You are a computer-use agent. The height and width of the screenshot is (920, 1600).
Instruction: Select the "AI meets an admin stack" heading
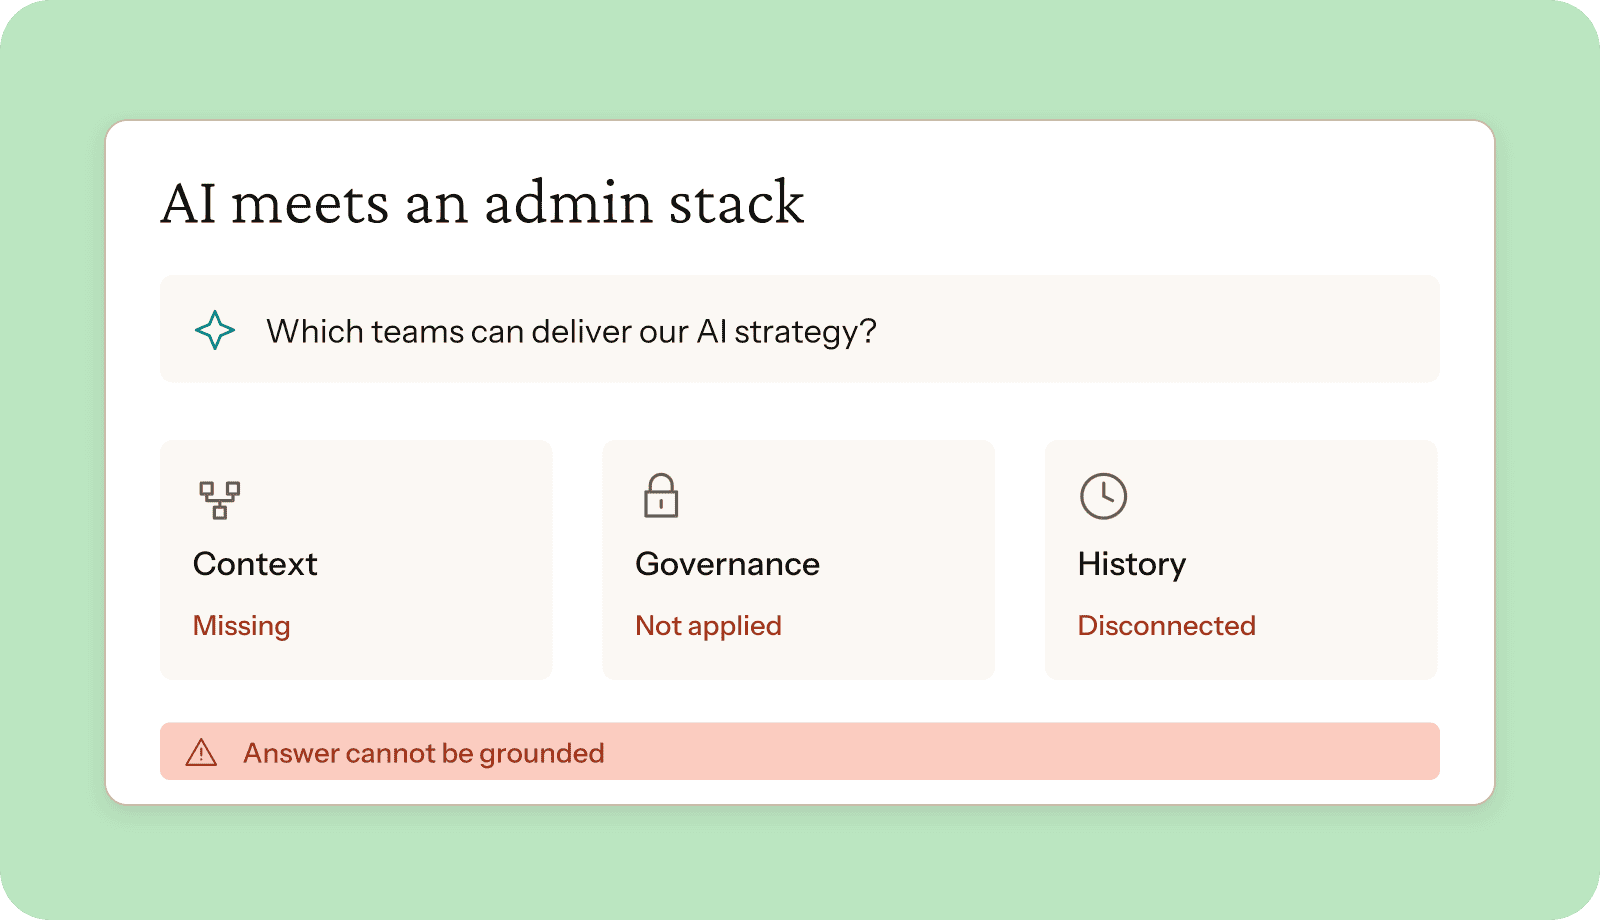coord(482,203)
